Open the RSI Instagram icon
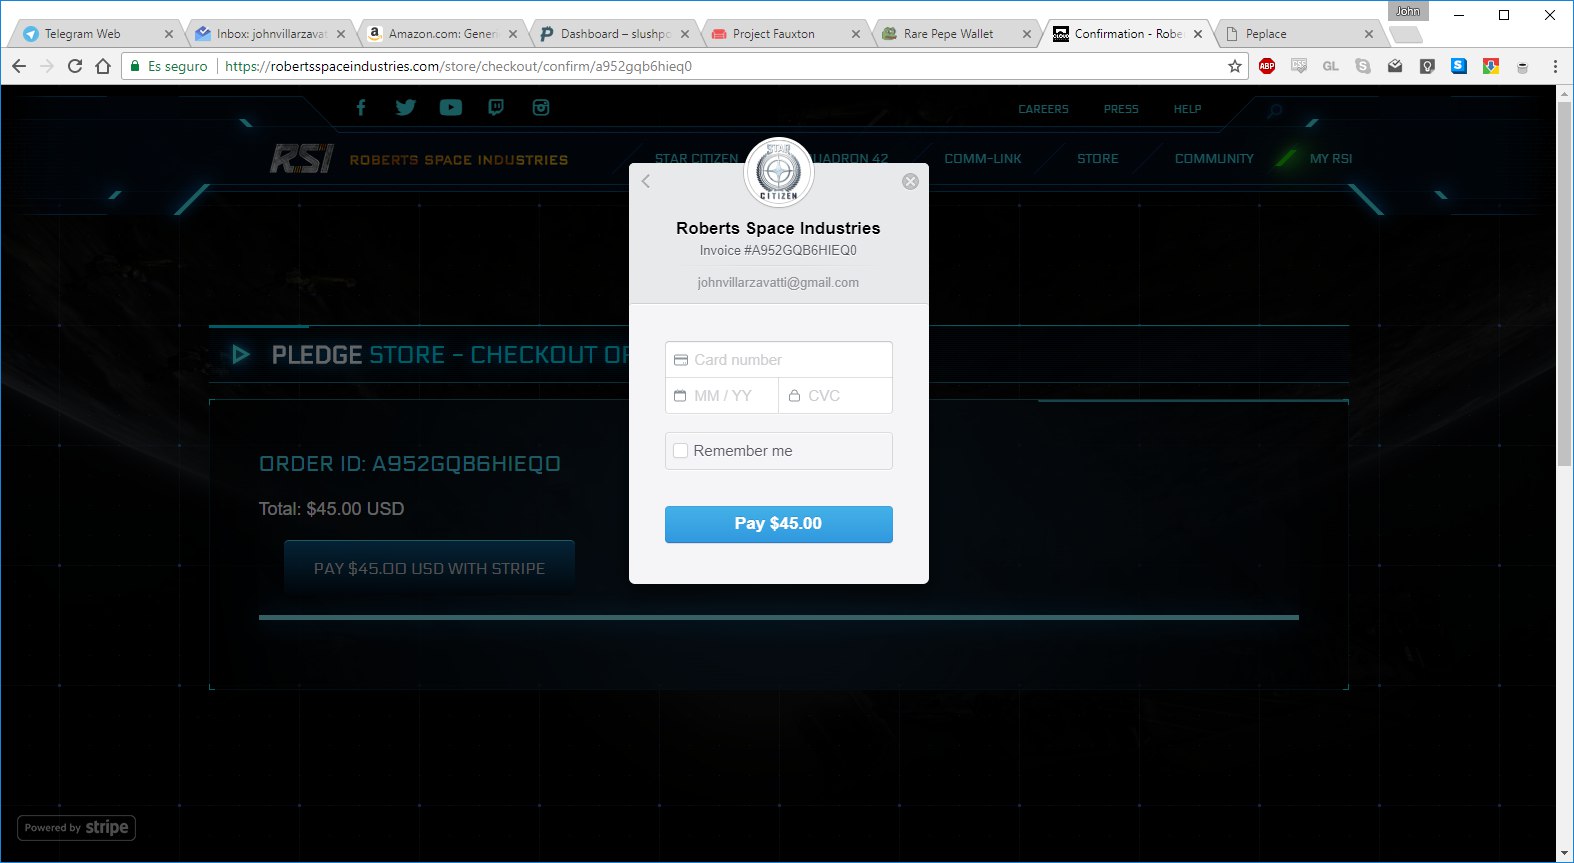This screenshot has height=863, width=1574. pos(541,108)
